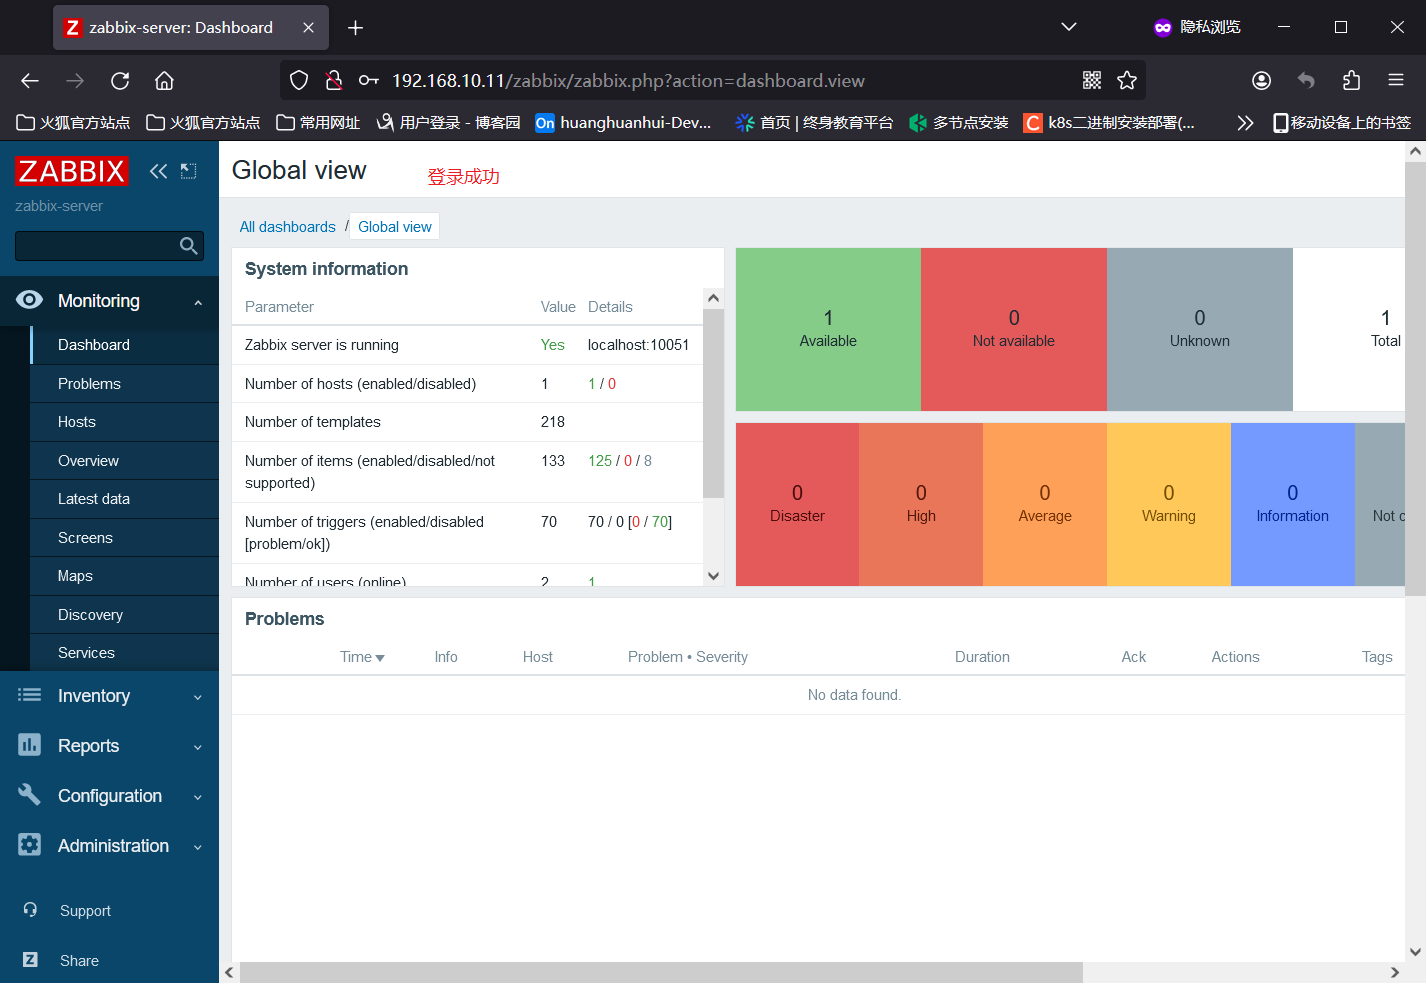Sort problems by Time column

coord(362,657)
